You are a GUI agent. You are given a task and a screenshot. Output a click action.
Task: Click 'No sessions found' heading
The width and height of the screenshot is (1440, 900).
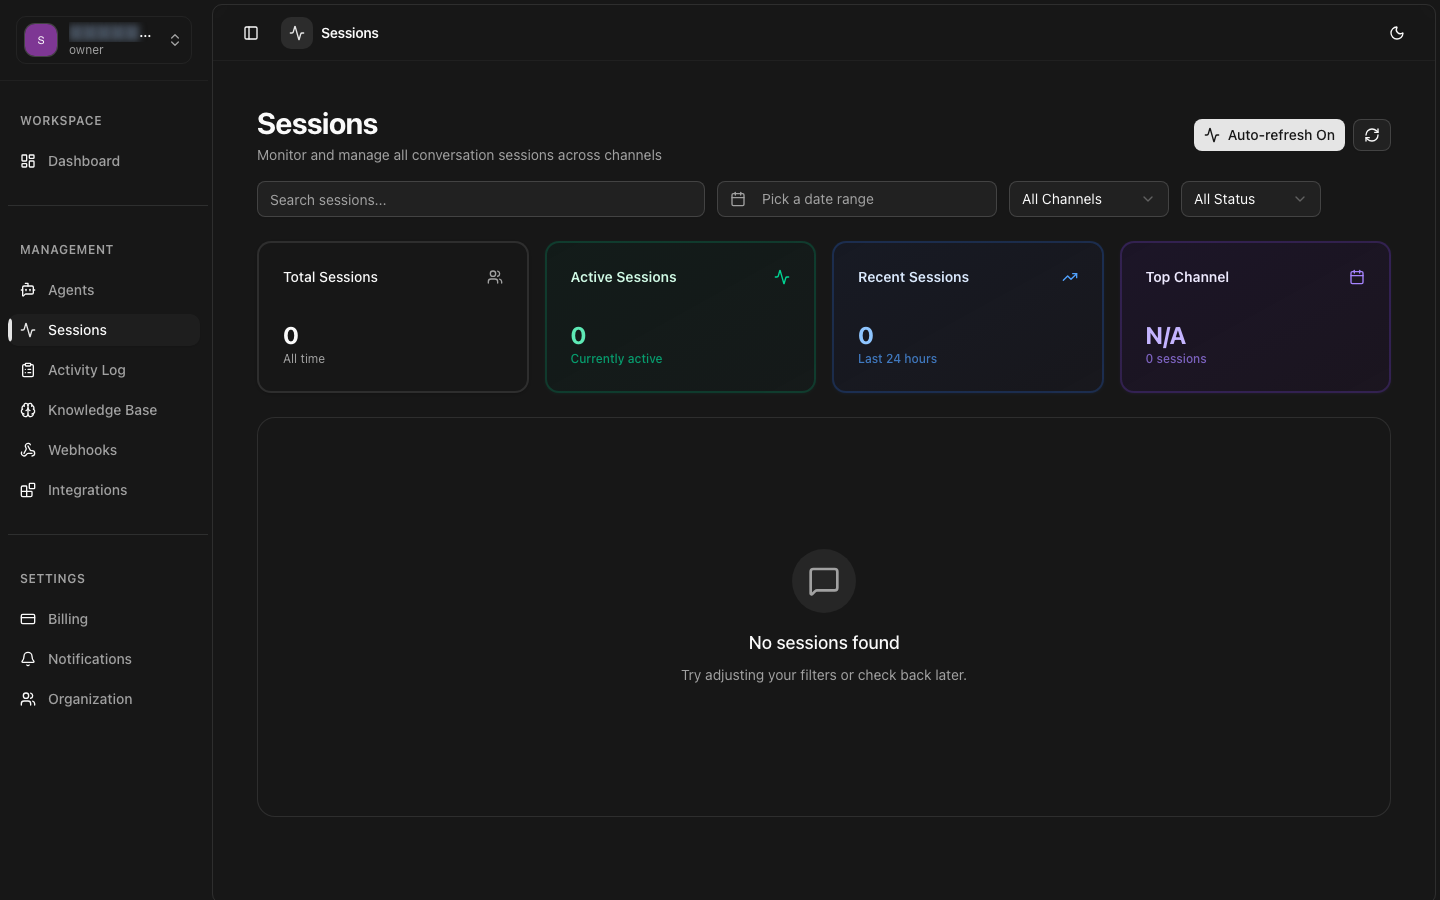824,643
